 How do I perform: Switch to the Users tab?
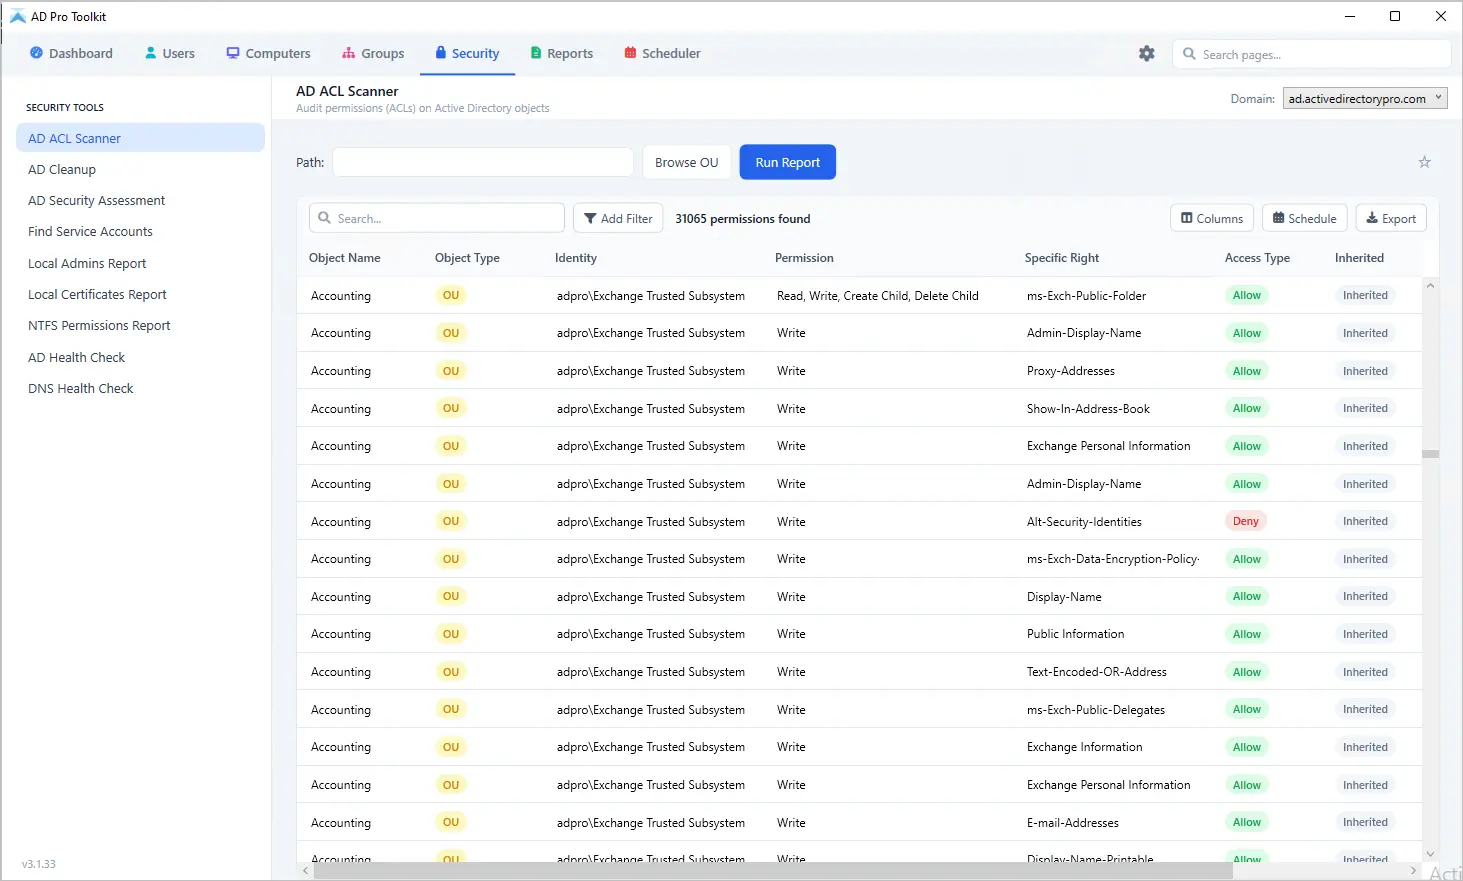click(170, 53)
